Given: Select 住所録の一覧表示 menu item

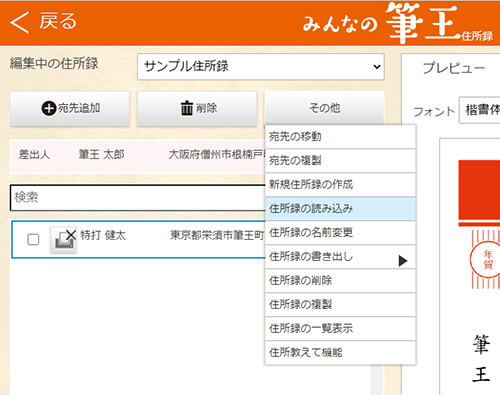Looking at the screenshot, I should [340, 329].
